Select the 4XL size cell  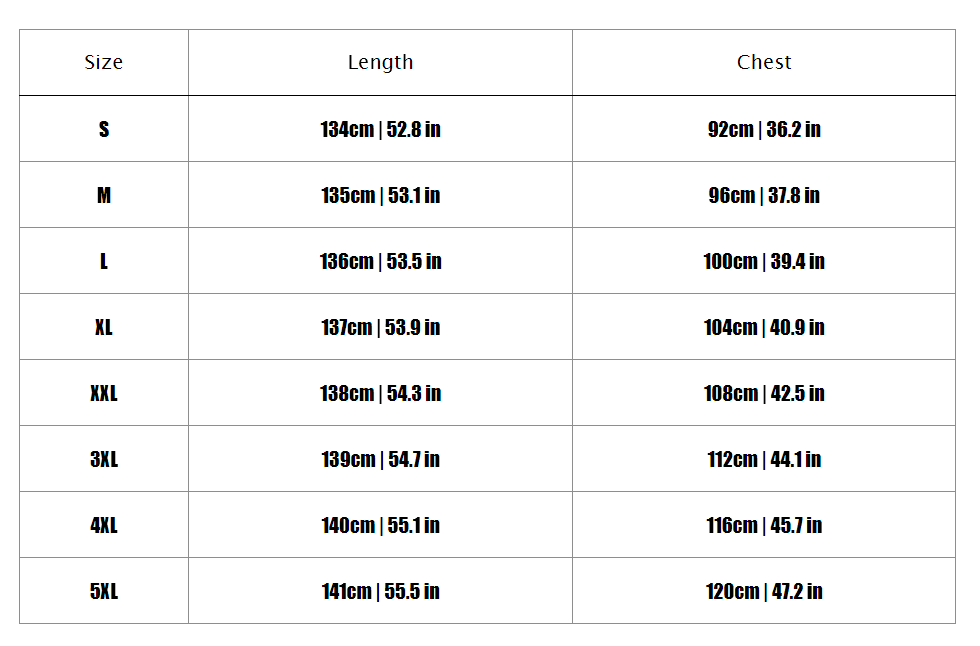[x=104, y=525]
